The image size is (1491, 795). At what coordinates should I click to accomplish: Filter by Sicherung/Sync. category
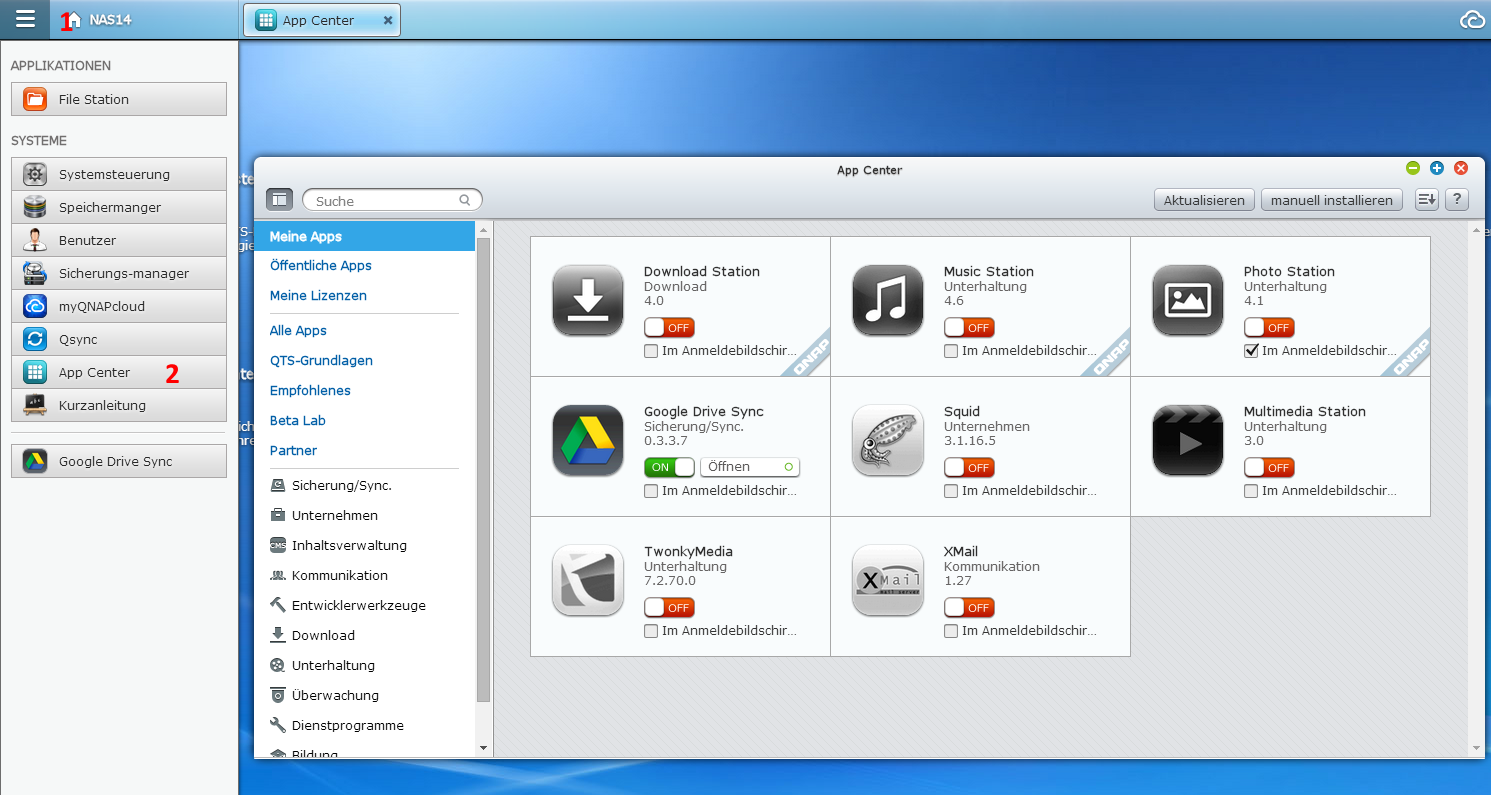click(x=331, y=486)
